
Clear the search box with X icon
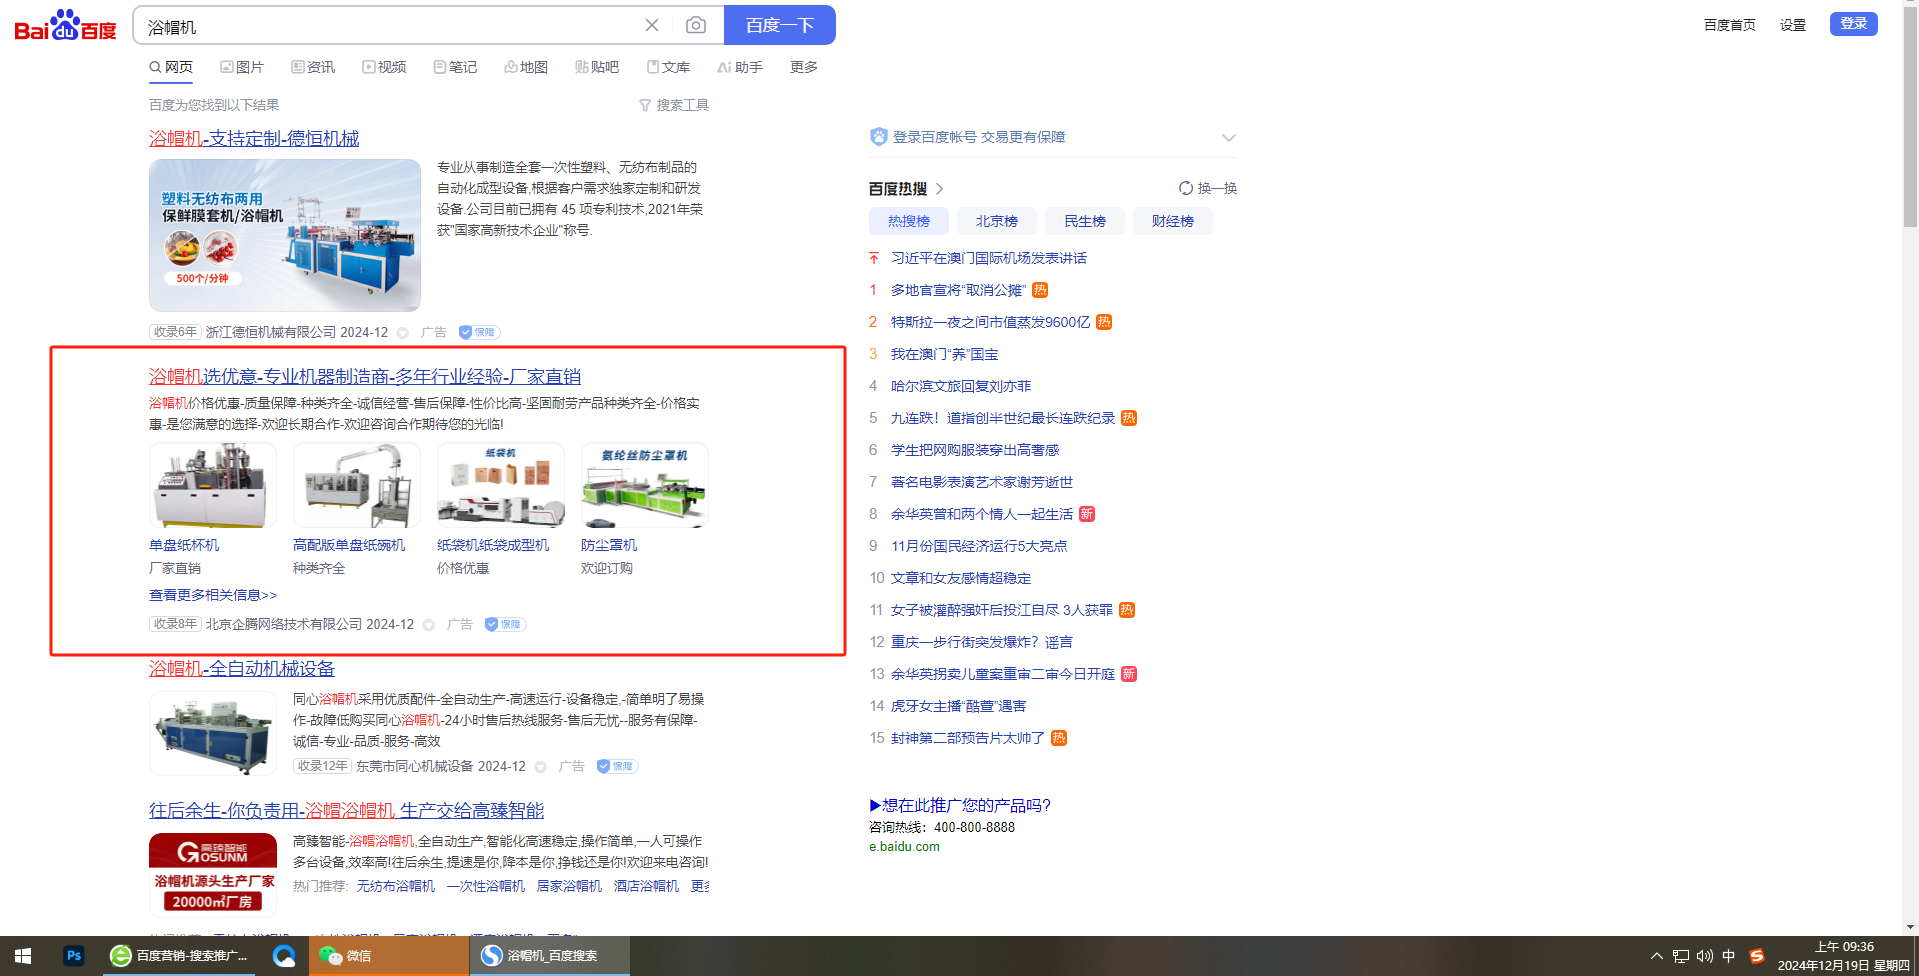652,25
